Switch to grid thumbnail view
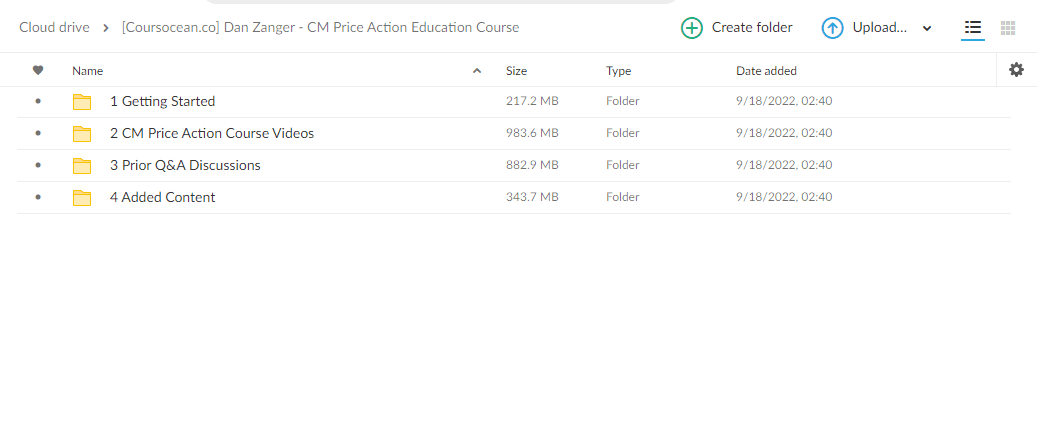The image size is (1037, 443). [1008, 28]
